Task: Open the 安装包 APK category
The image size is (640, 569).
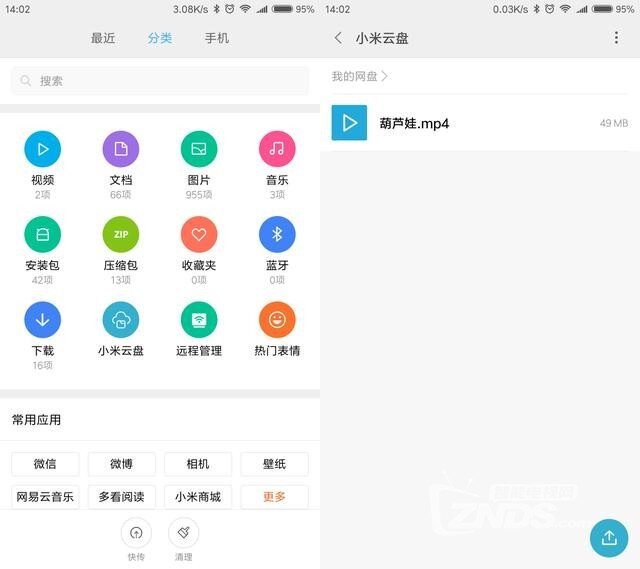Action: pyautogui.click(x=42, y=234)
